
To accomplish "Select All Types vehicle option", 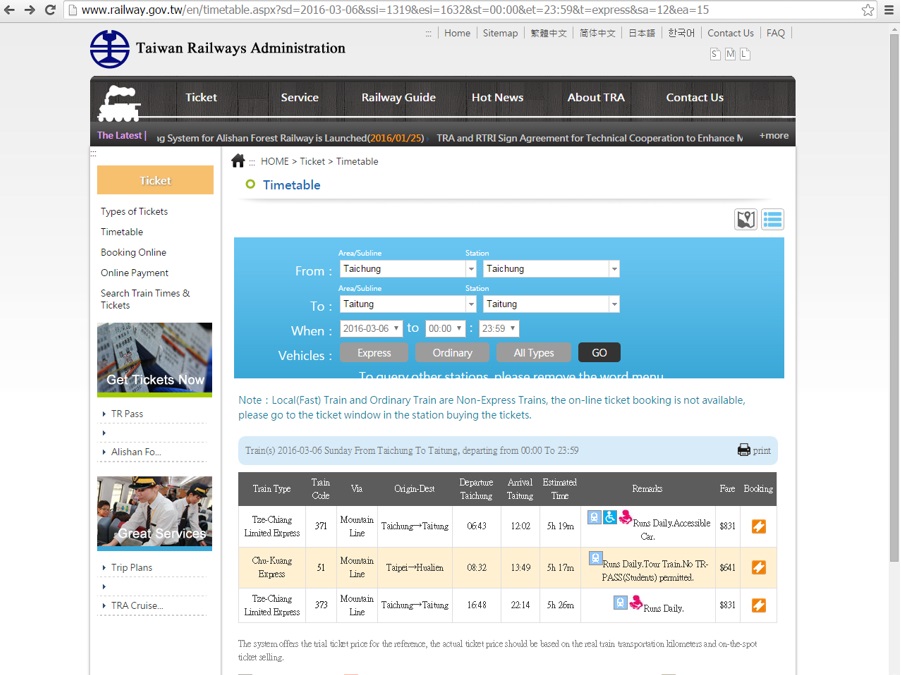I will click(534, 353).
